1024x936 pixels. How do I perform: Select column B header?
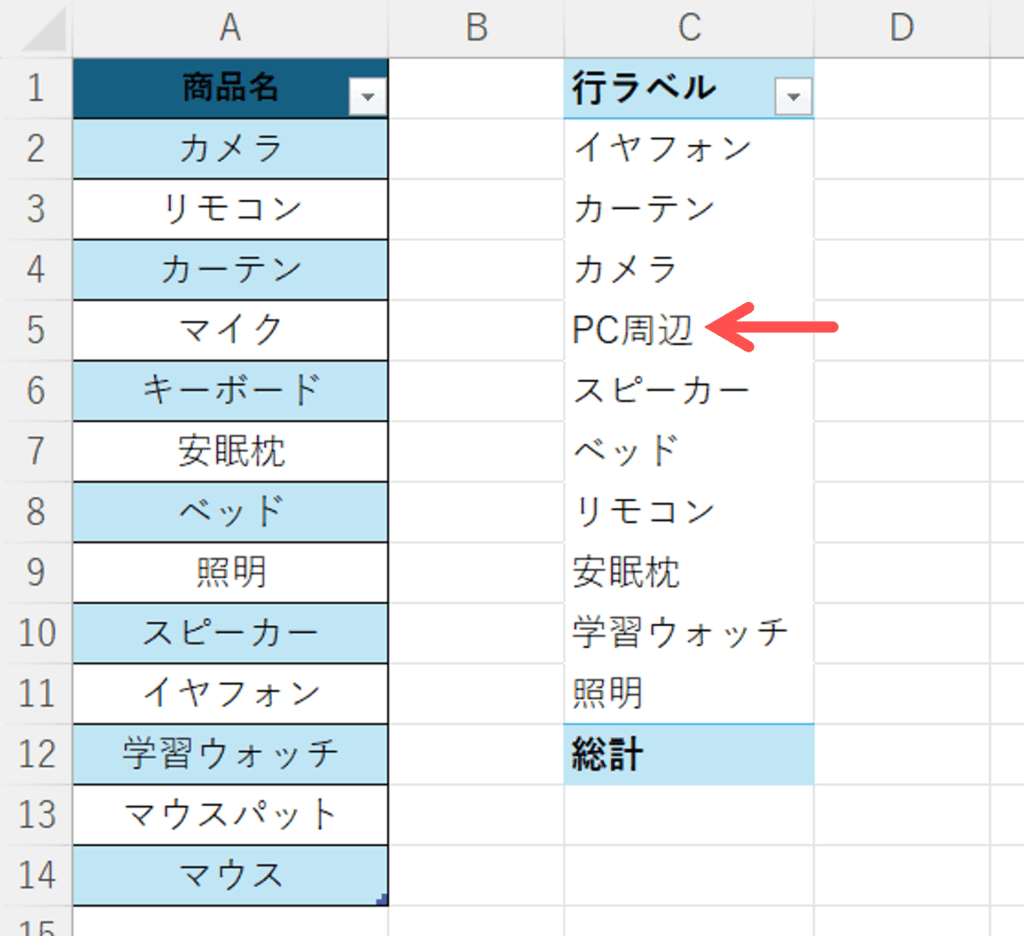[476, 28]
